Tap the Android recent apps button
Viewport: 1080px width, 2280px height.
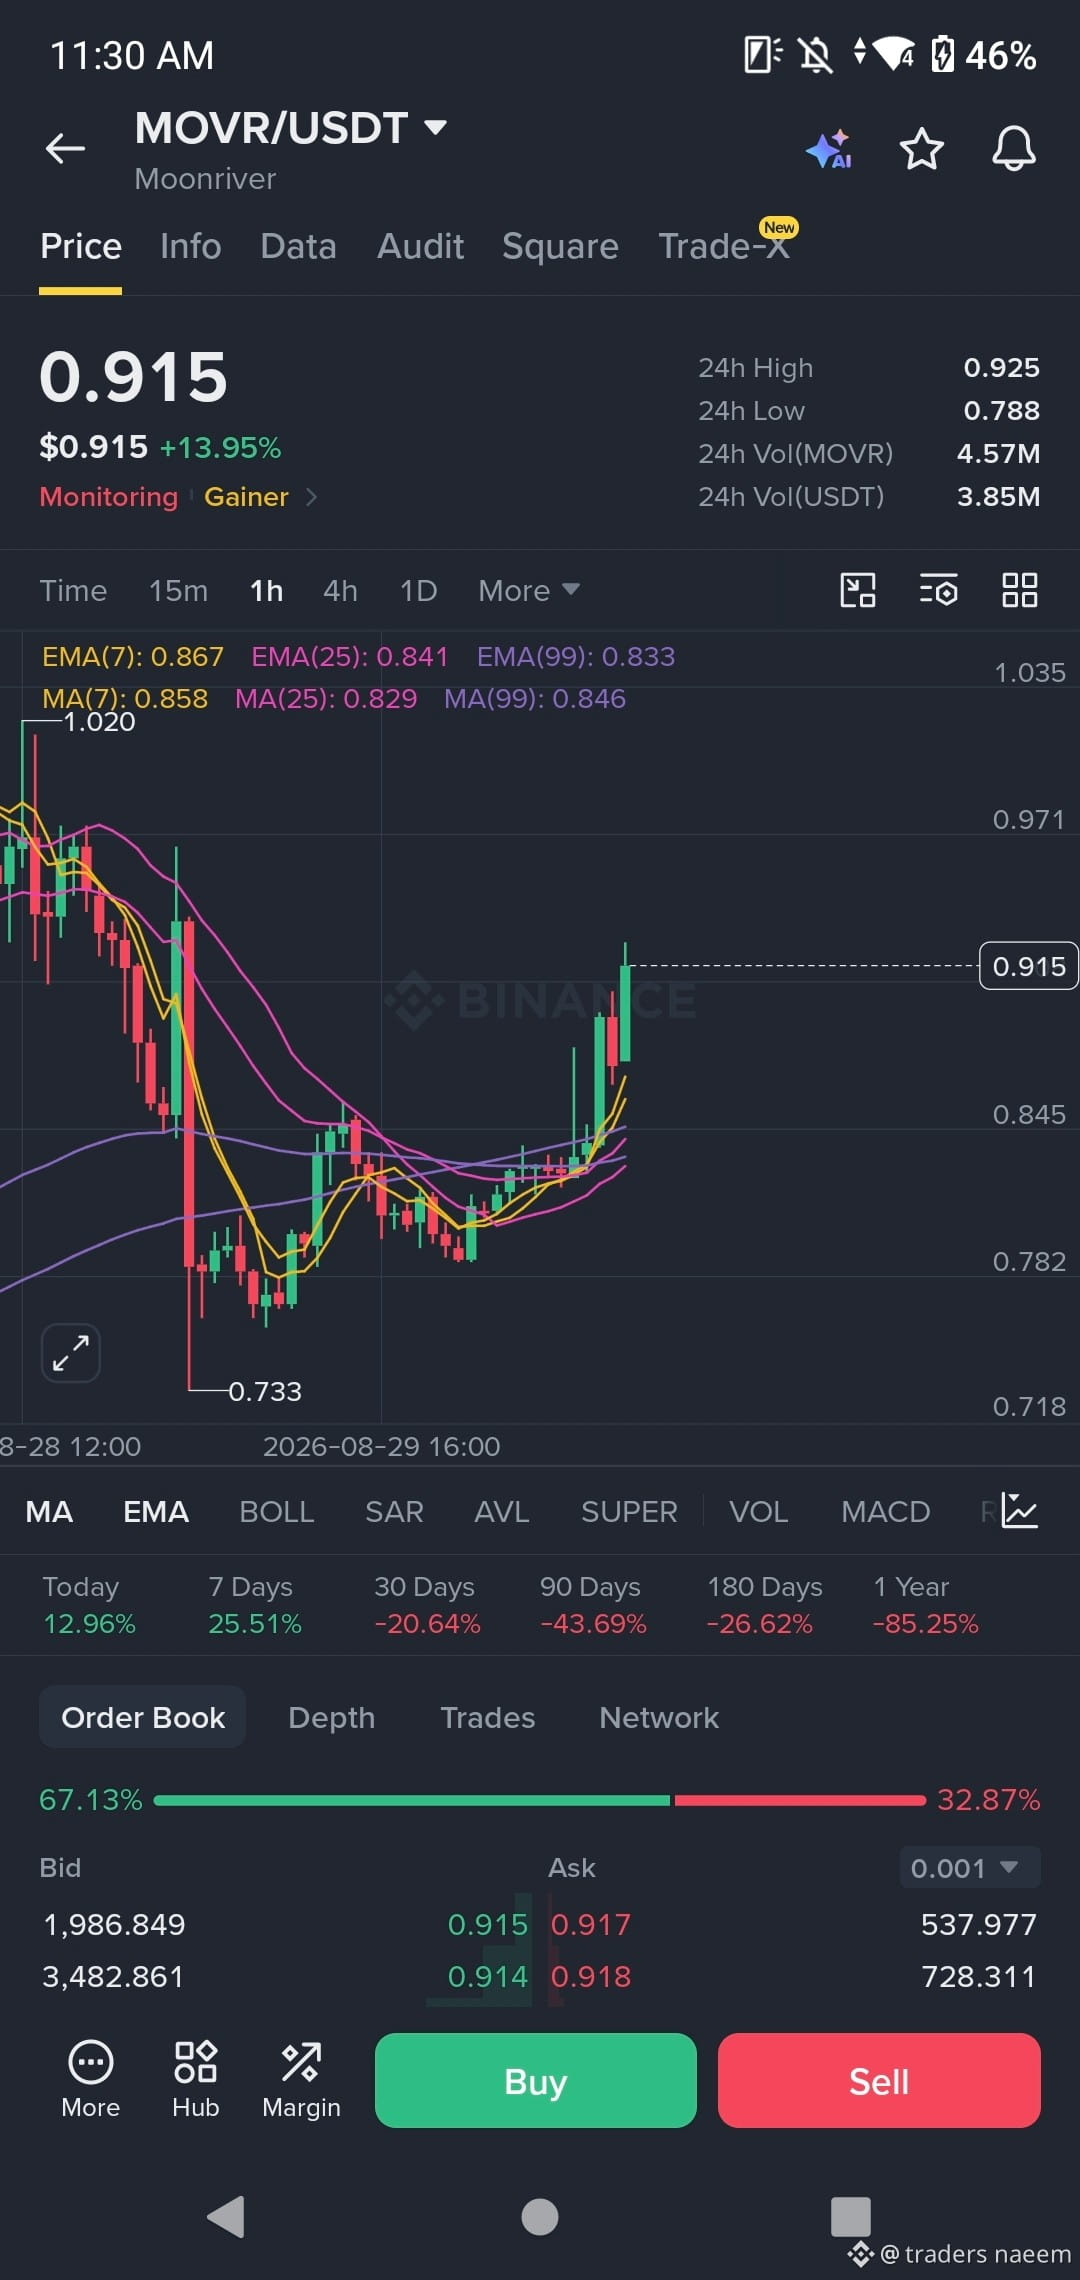coord(851,2217)
